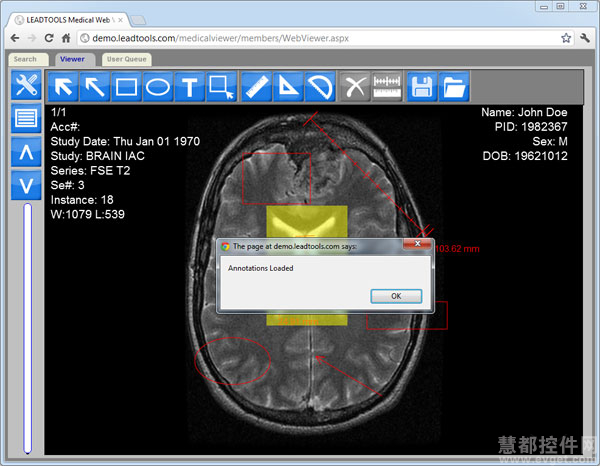600x466 pixels.
Task: Select the Ruler measurement tool
Action: [x=257, y=87]
